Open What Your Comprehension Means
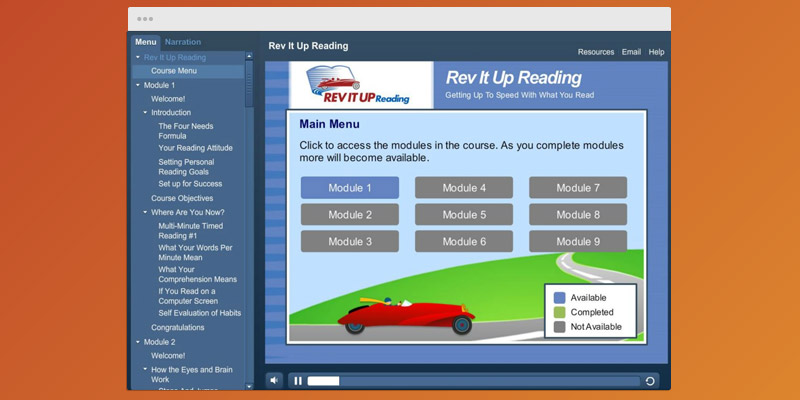Image resolution: width=800 pixels, height=400 pixels. 197,274
